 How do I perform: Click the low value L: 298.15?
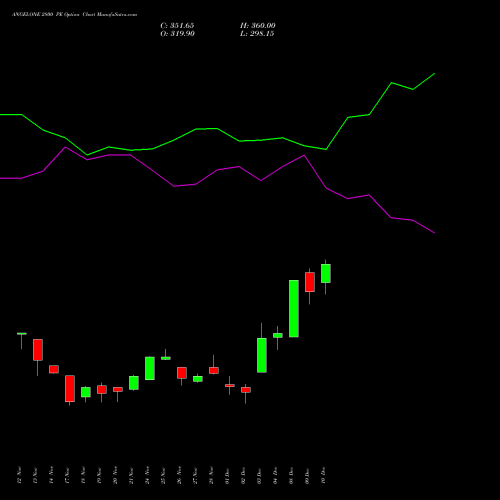coord(257,34)
